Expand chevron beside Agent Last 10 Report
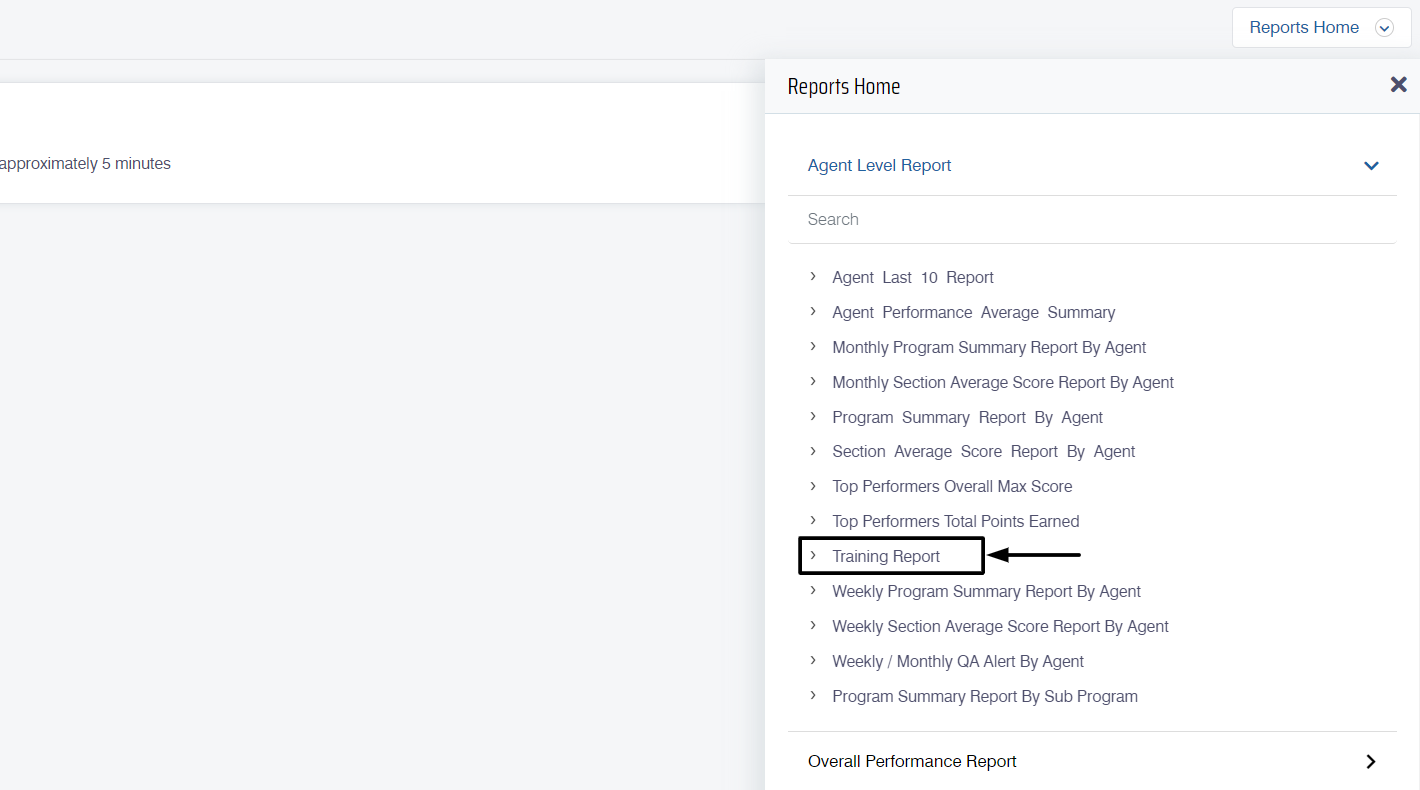Screen dimensions: 1420x790 813,276
